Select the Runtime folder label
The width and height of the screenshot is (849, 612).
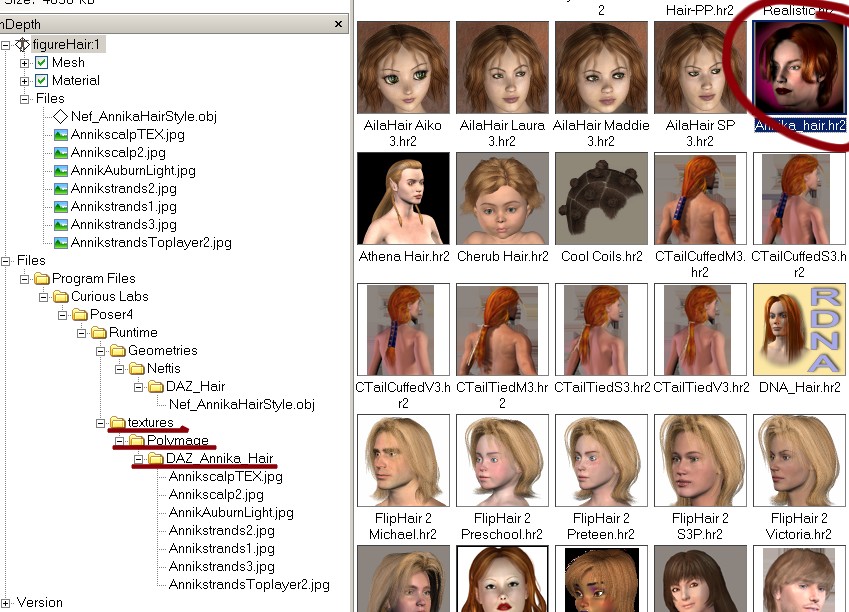[133, 333]
